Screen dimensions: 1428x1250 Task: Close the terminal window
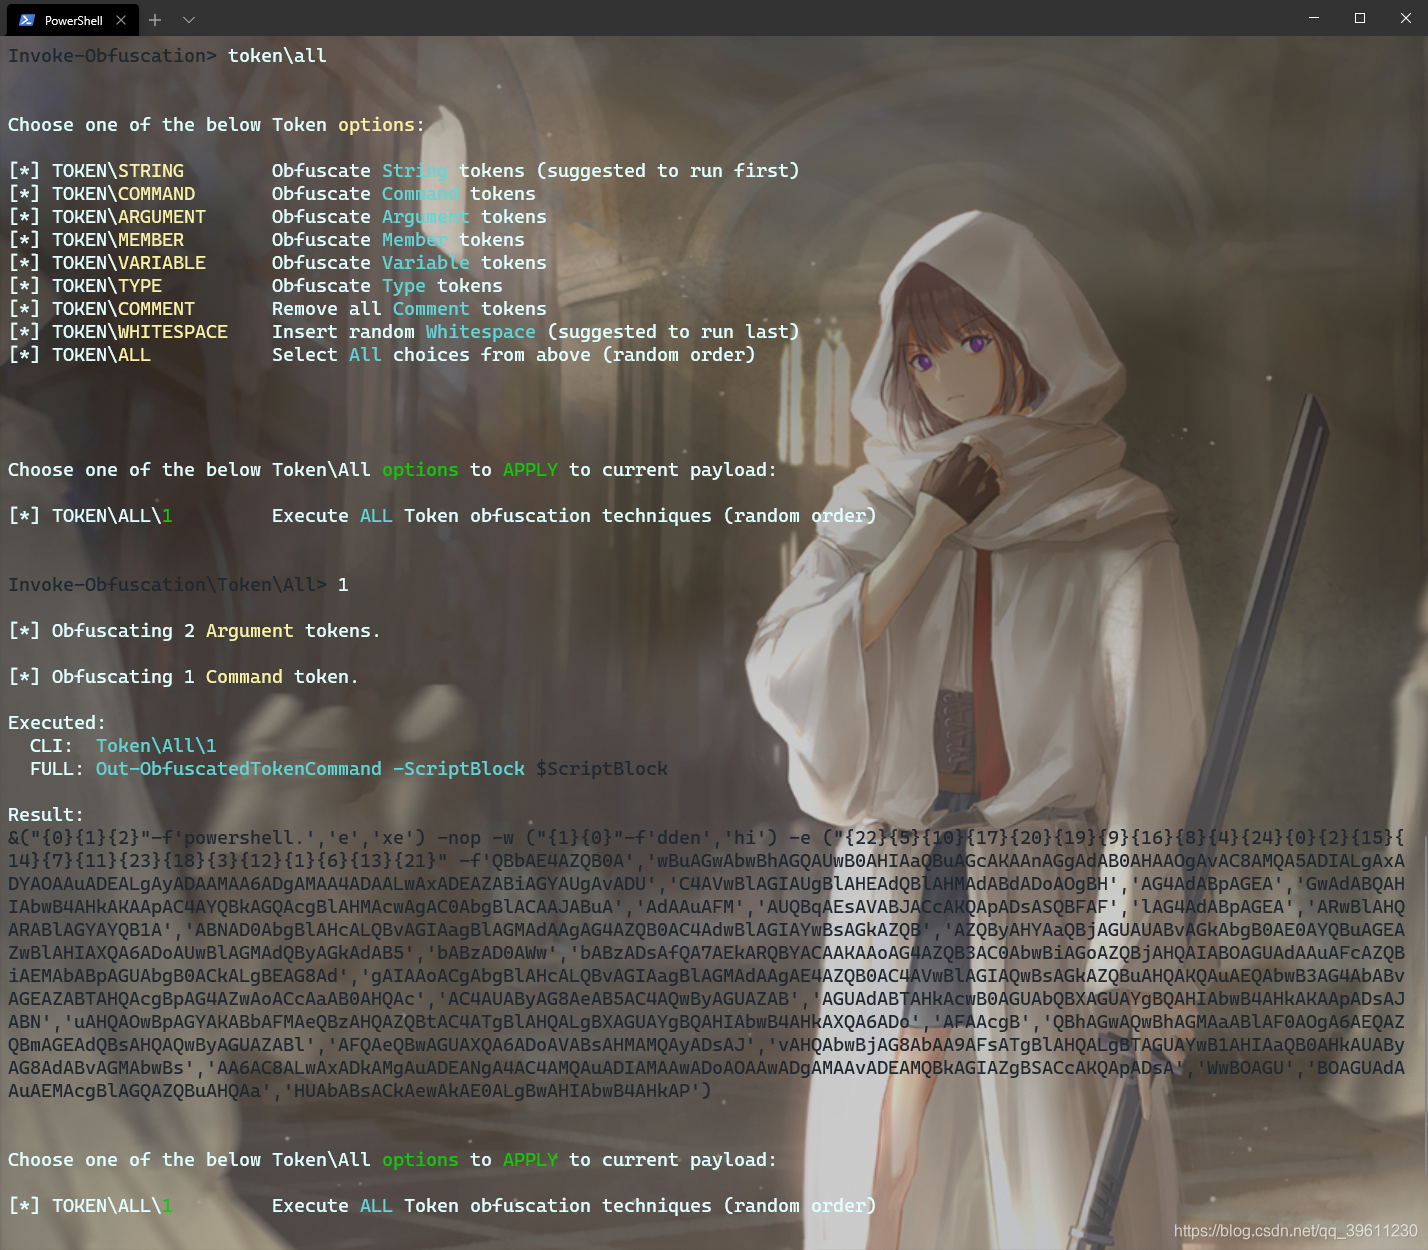coord(1405,18)
